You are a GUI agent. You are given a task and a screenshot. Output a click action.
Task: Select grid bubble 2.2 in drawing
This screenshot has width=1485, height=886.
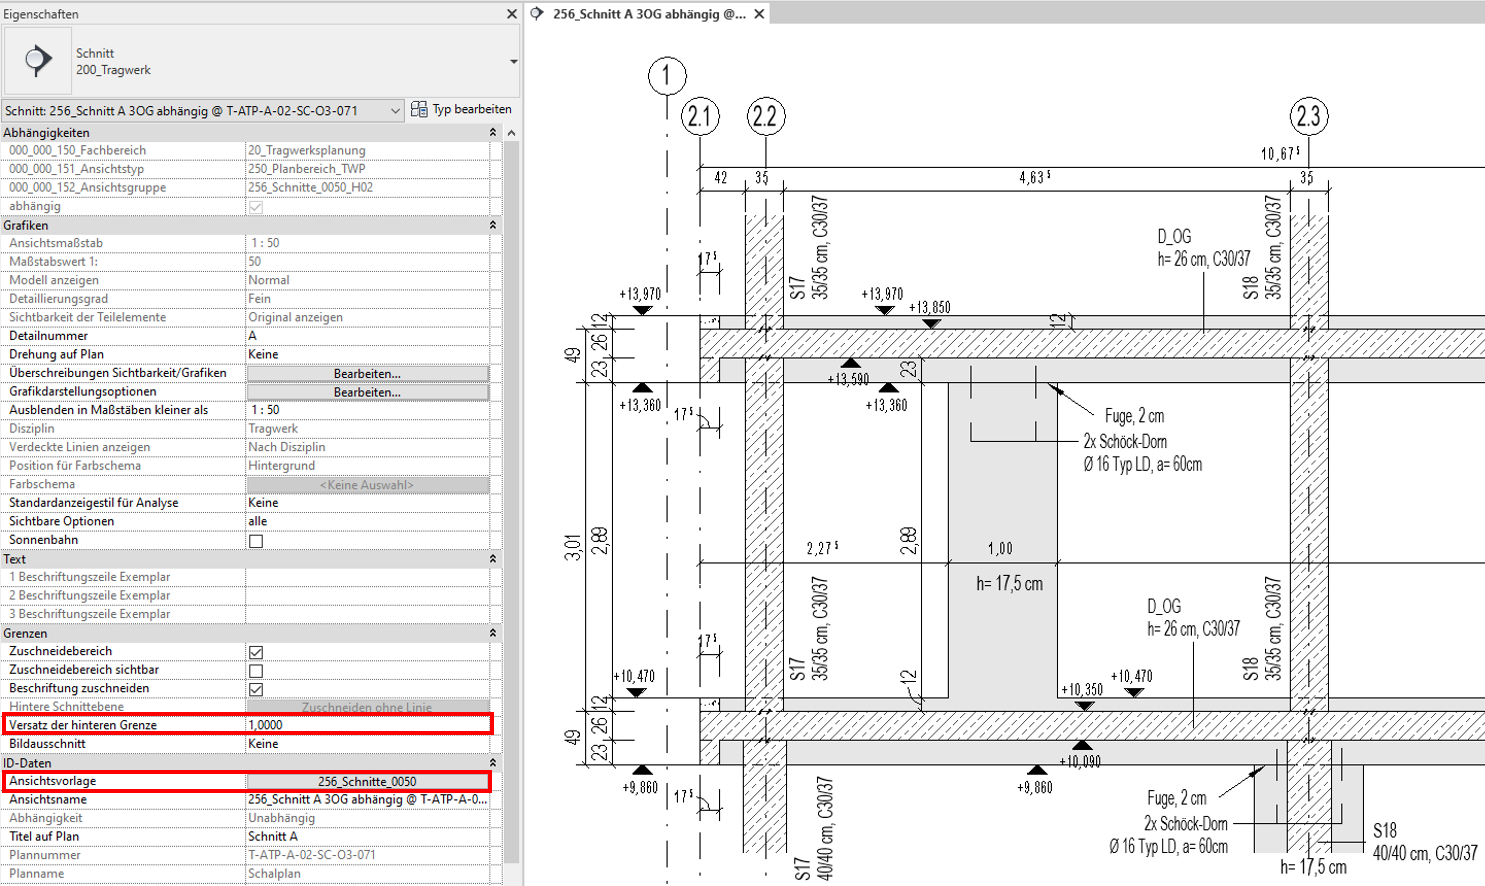tap(765, 117)
